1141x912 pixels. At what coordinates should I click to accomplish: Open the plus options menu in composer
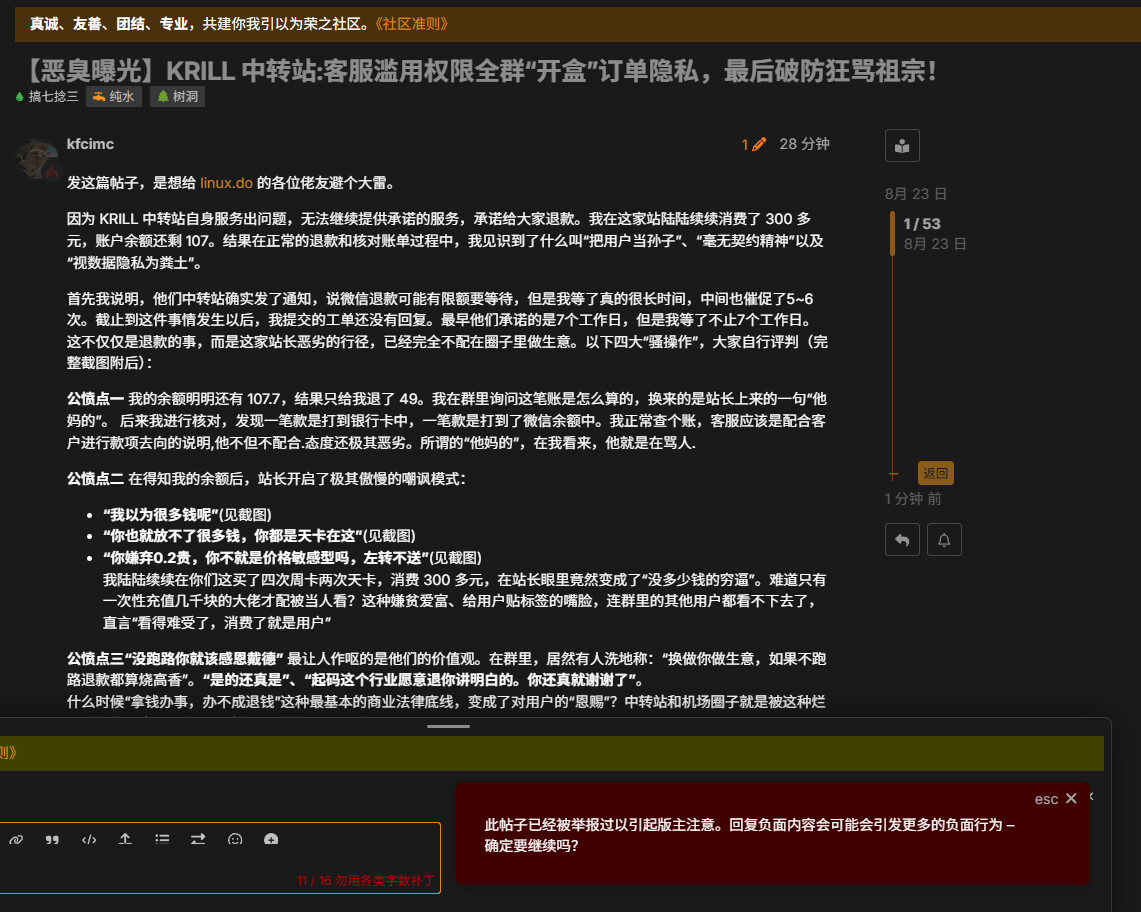[271, 839]
